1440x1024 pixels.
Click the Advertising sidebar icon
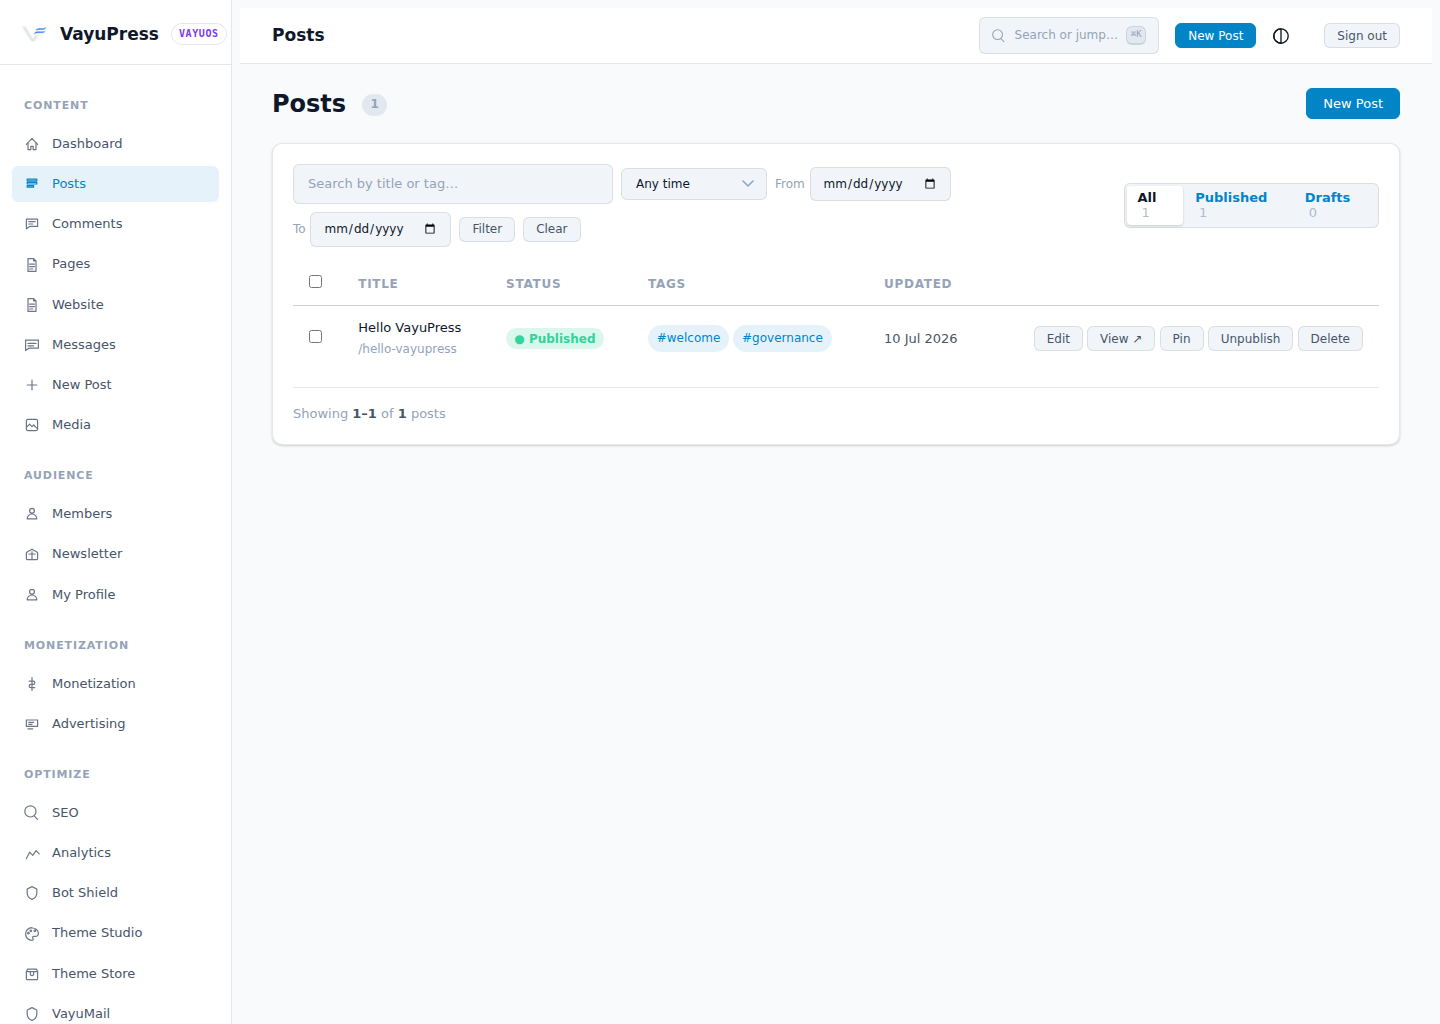pos(32,724)
